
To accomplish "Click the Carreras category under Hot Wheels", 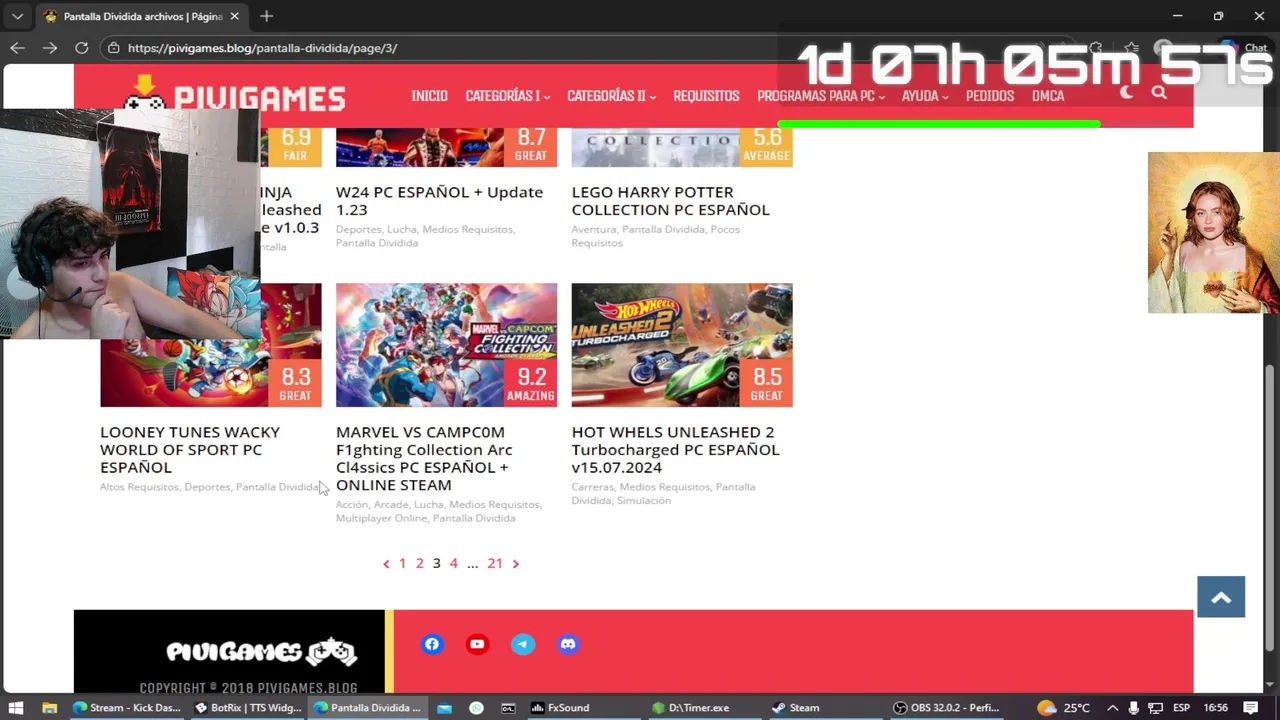I will tap(592, 487).
